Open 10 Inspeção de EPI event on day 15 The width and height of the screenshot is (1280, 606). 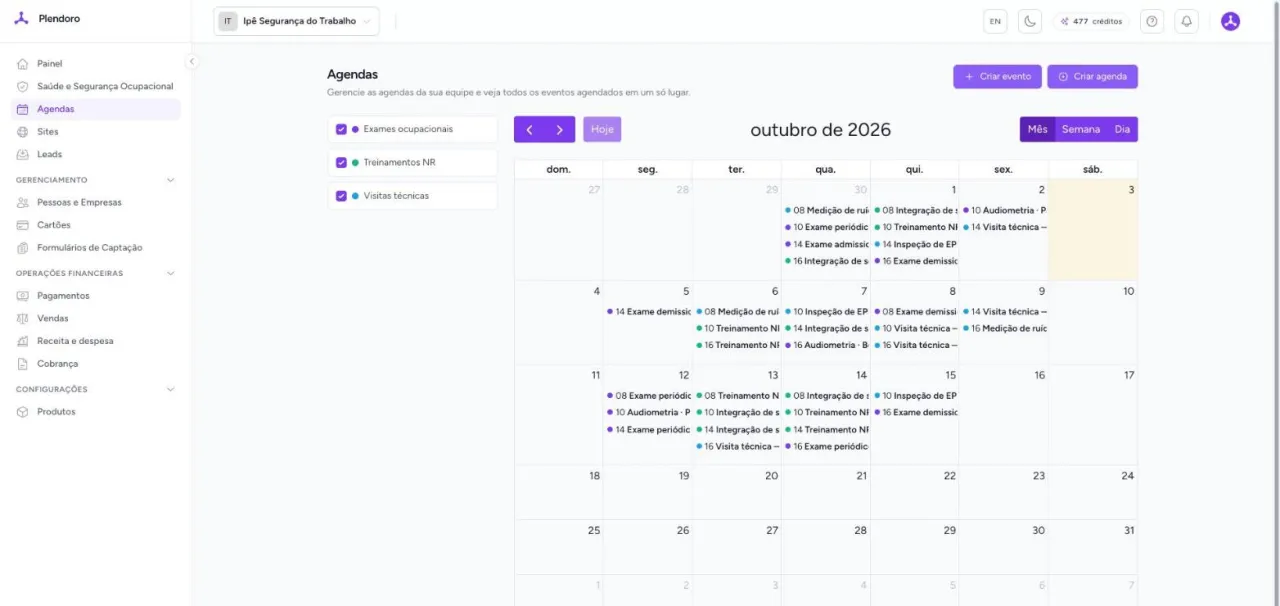(x=915, y=396)
